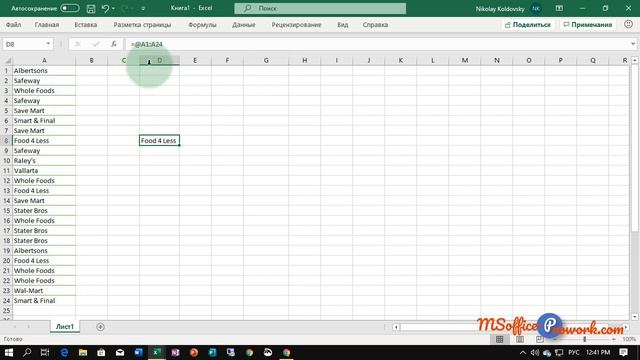
Task: Switch to Page Layout view icon
Action: [x=520, y=339]
